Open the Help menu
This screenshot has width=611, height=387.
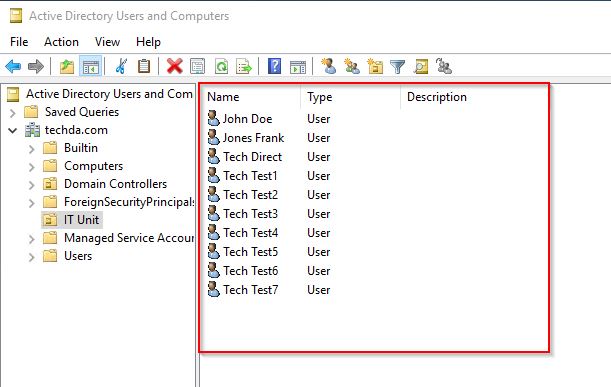click(148, 42)
